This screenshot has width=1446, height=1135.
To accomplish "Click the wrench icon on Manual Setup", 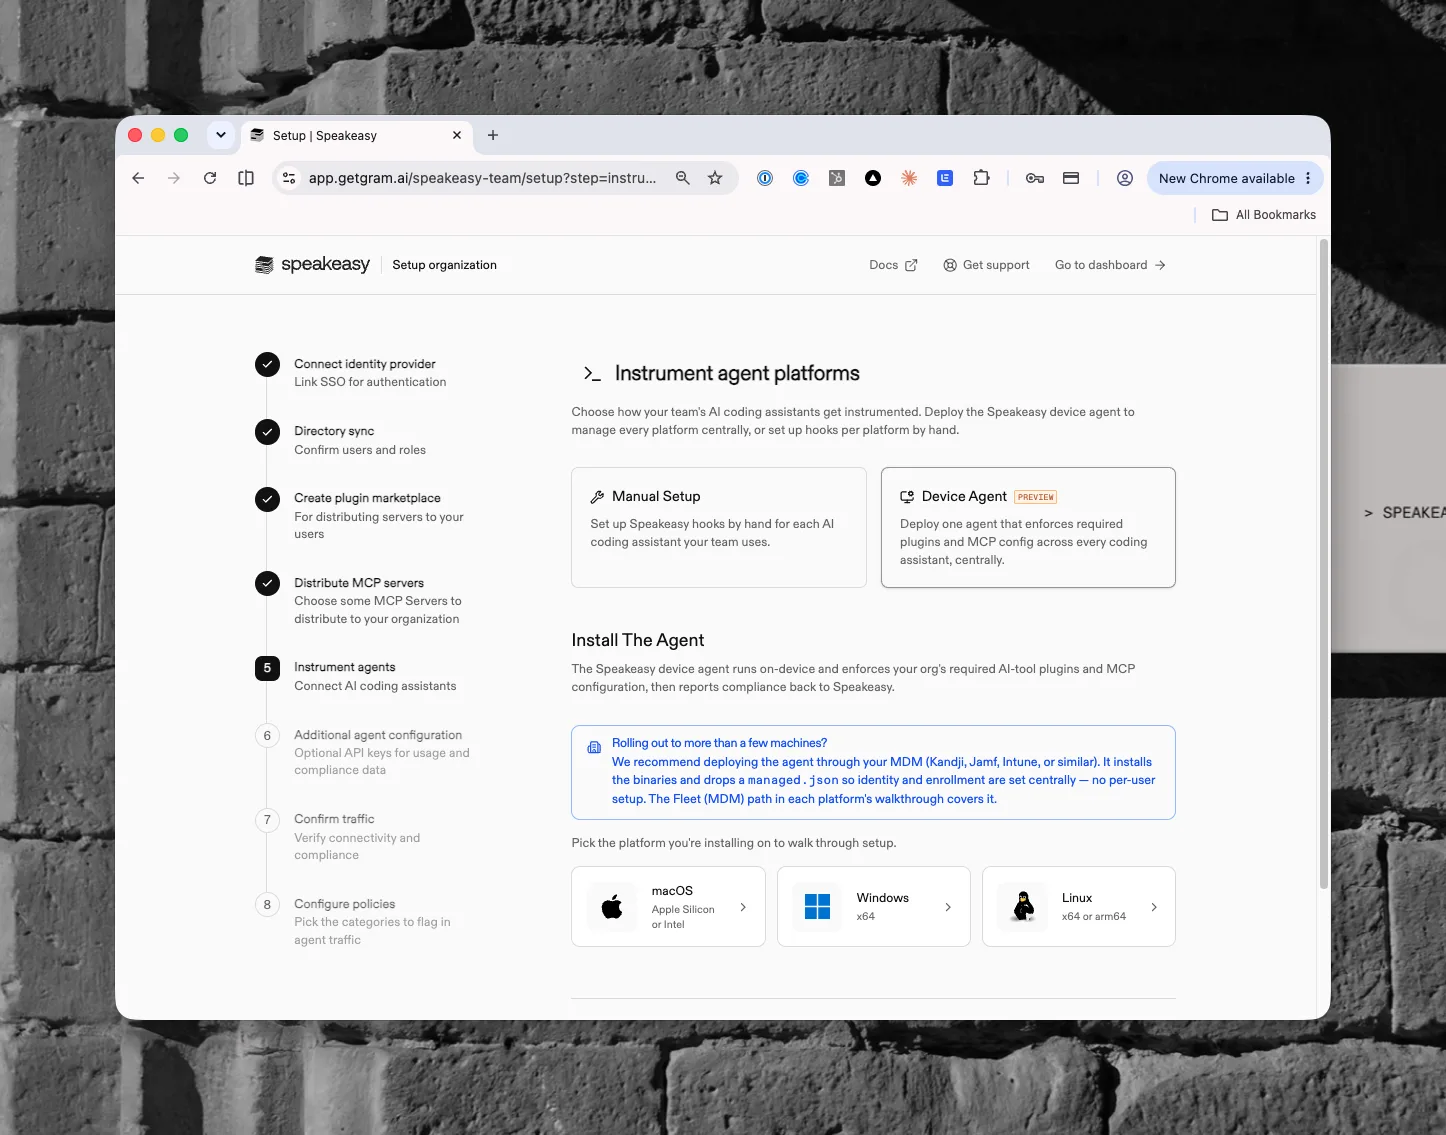I will 597,497.
